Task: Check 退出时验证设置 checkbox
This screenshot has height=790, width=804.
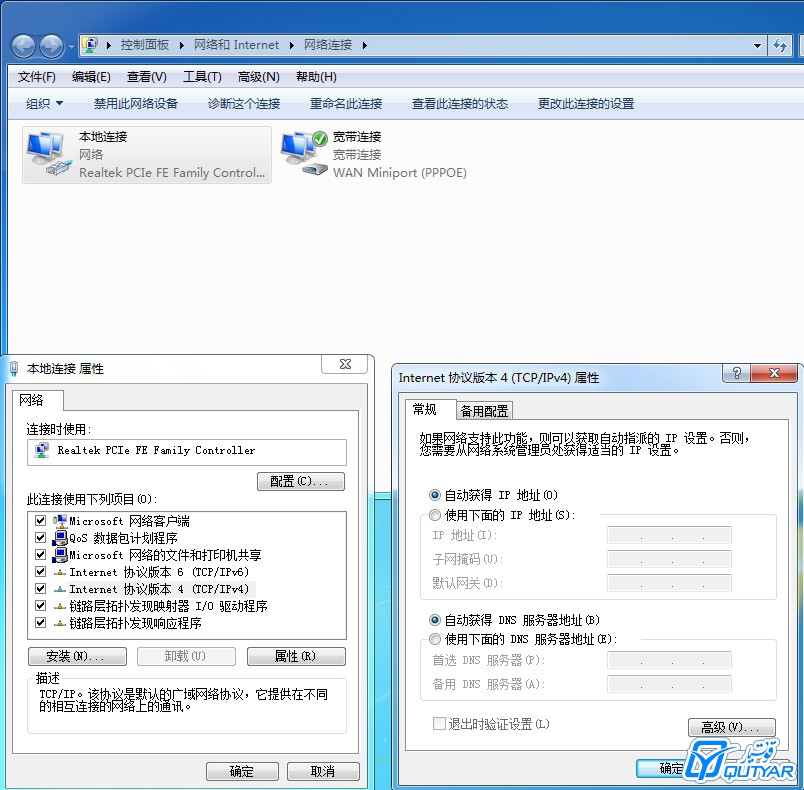Action: (439, 723)
